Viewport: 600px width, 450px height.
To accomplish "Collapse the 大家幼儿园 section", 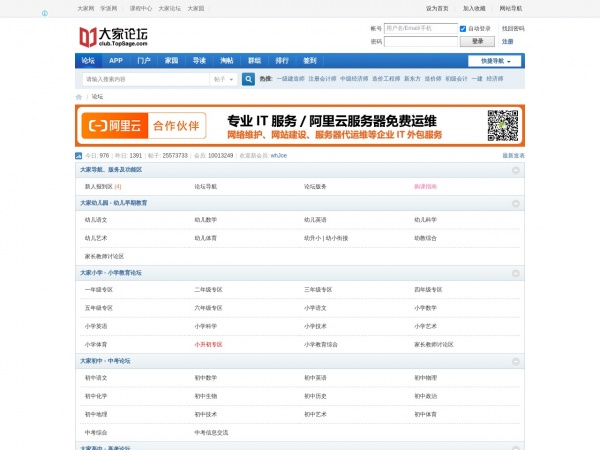I will [x=516, y=204].
